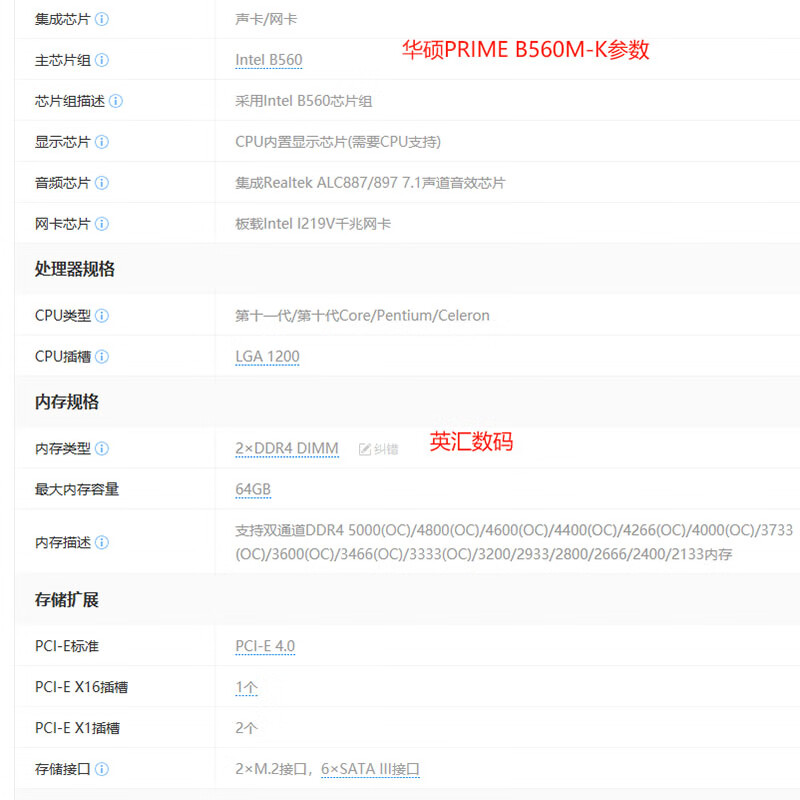Click the 2个 value for X1 slots
This screenshot has height=800, width=800.
pos(246,728)
